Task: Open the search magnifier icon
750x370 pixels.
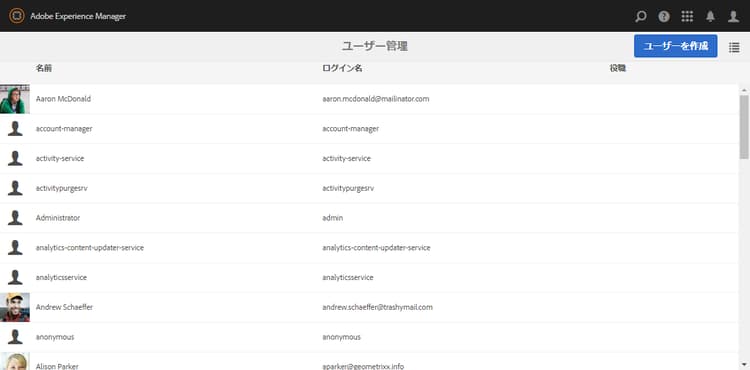Action: pyautogui.click(x=640, y=16)
